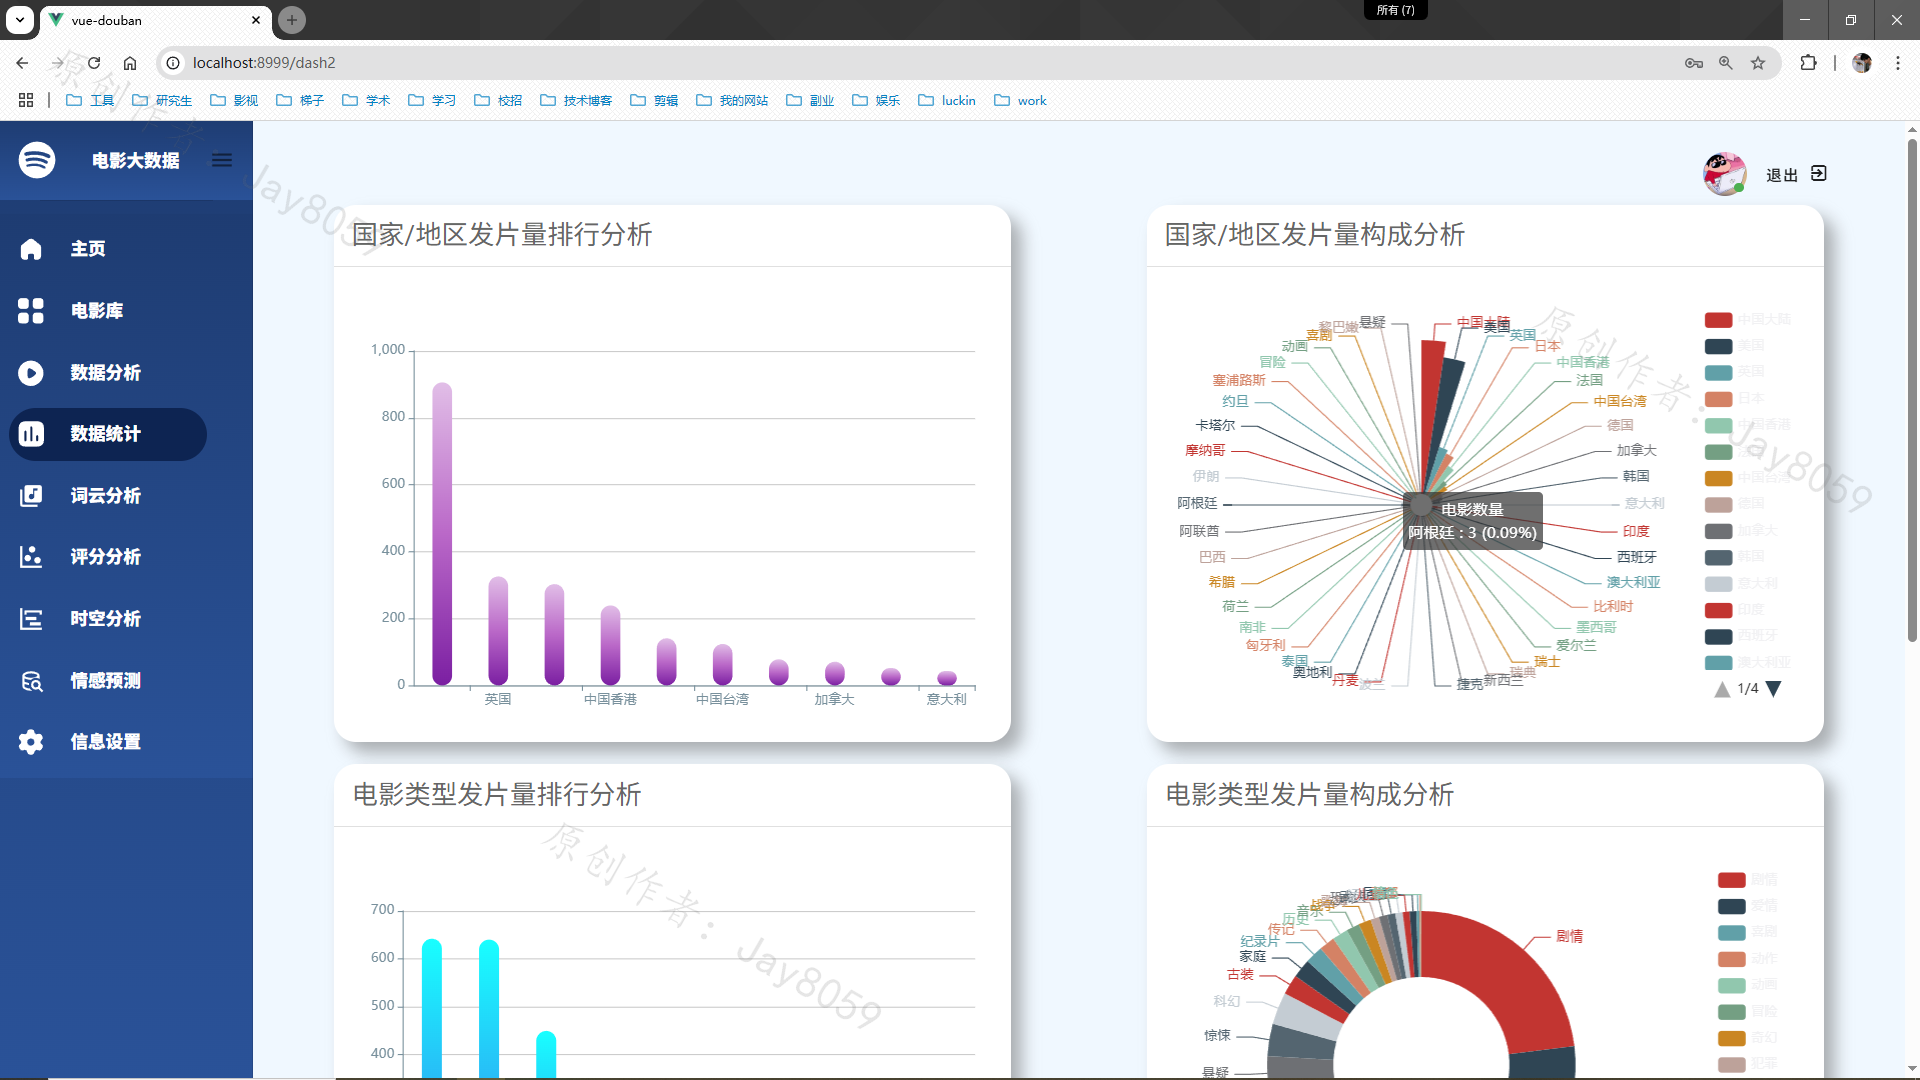
Task: Click the page vertical scrollbar thumb
Action: click(x=1912, y=390)
